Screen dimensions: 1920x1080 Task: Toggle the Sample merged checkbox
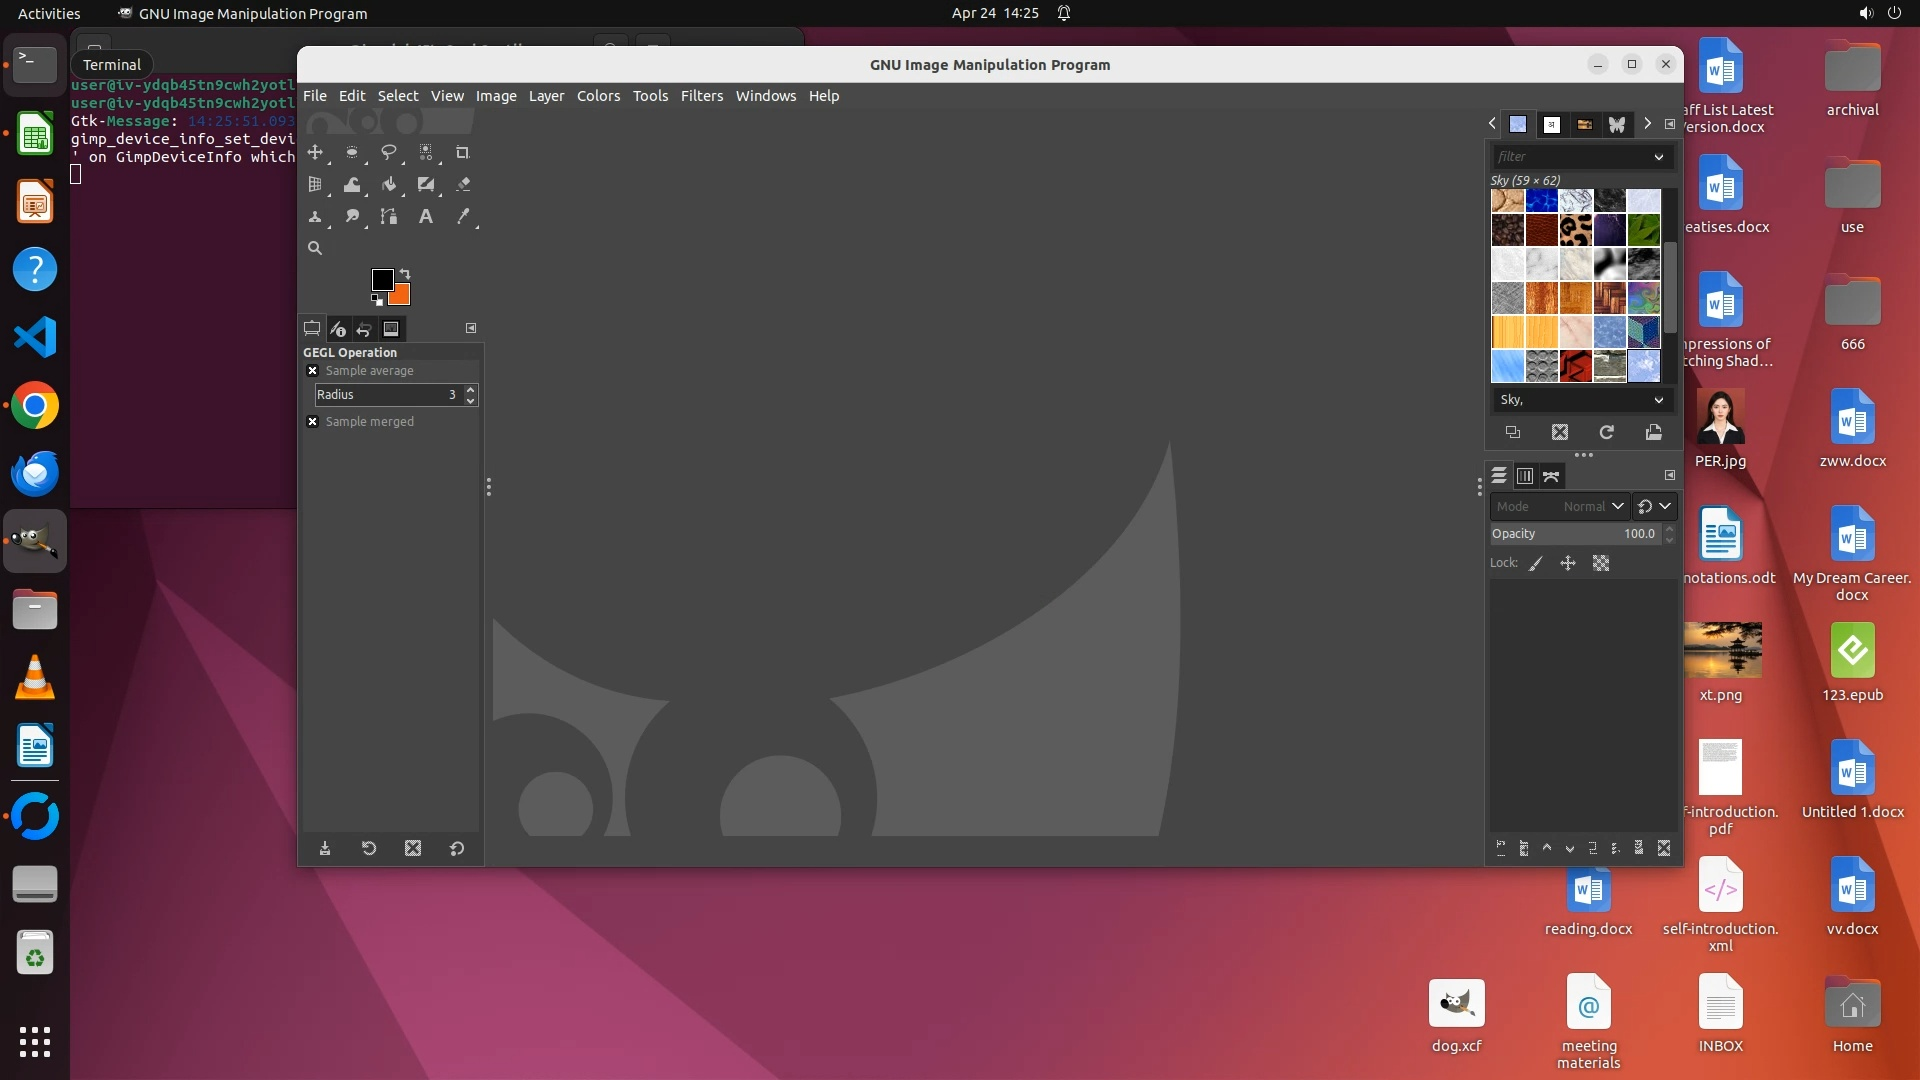pyautogui.click(x=312, y=422)
